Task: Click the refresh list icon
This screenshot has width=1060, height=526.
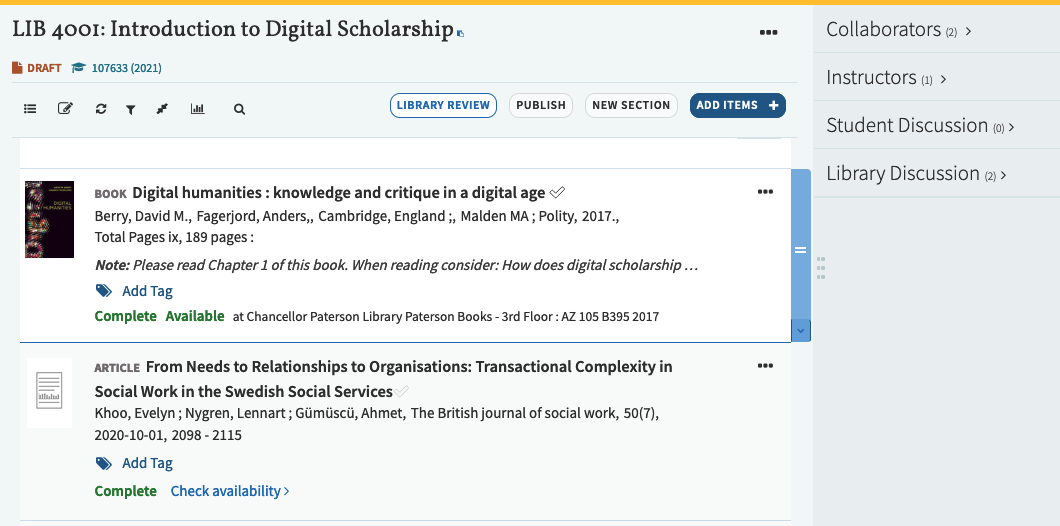Action: [x=101, y=109]
